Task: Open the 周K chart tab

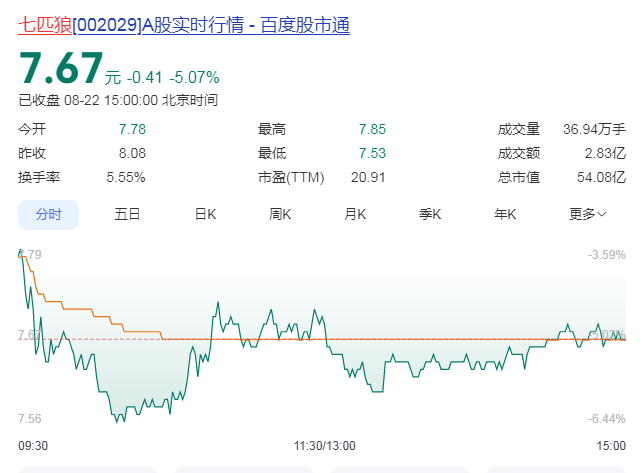Action: [280, 214]
